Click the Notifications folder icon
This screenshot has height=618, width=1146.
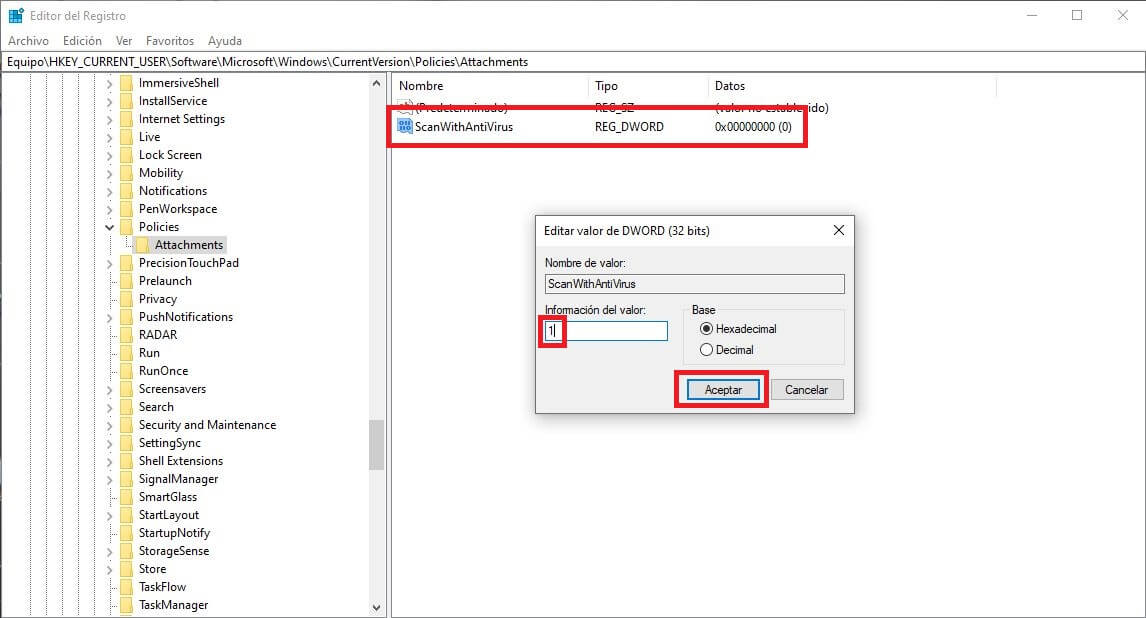tap(126, 191)
